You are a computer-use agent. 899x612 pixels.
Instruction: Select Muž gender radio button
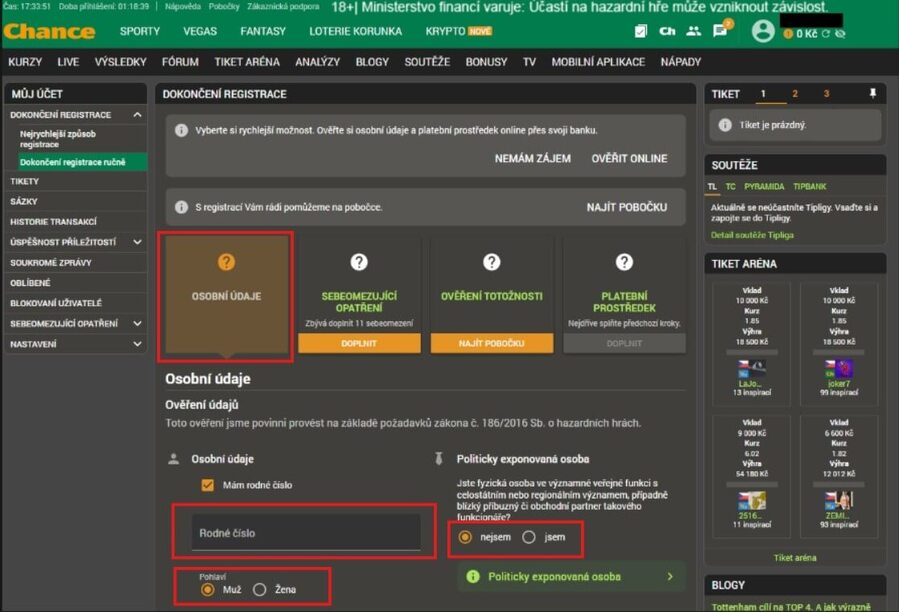pos(208,590)
